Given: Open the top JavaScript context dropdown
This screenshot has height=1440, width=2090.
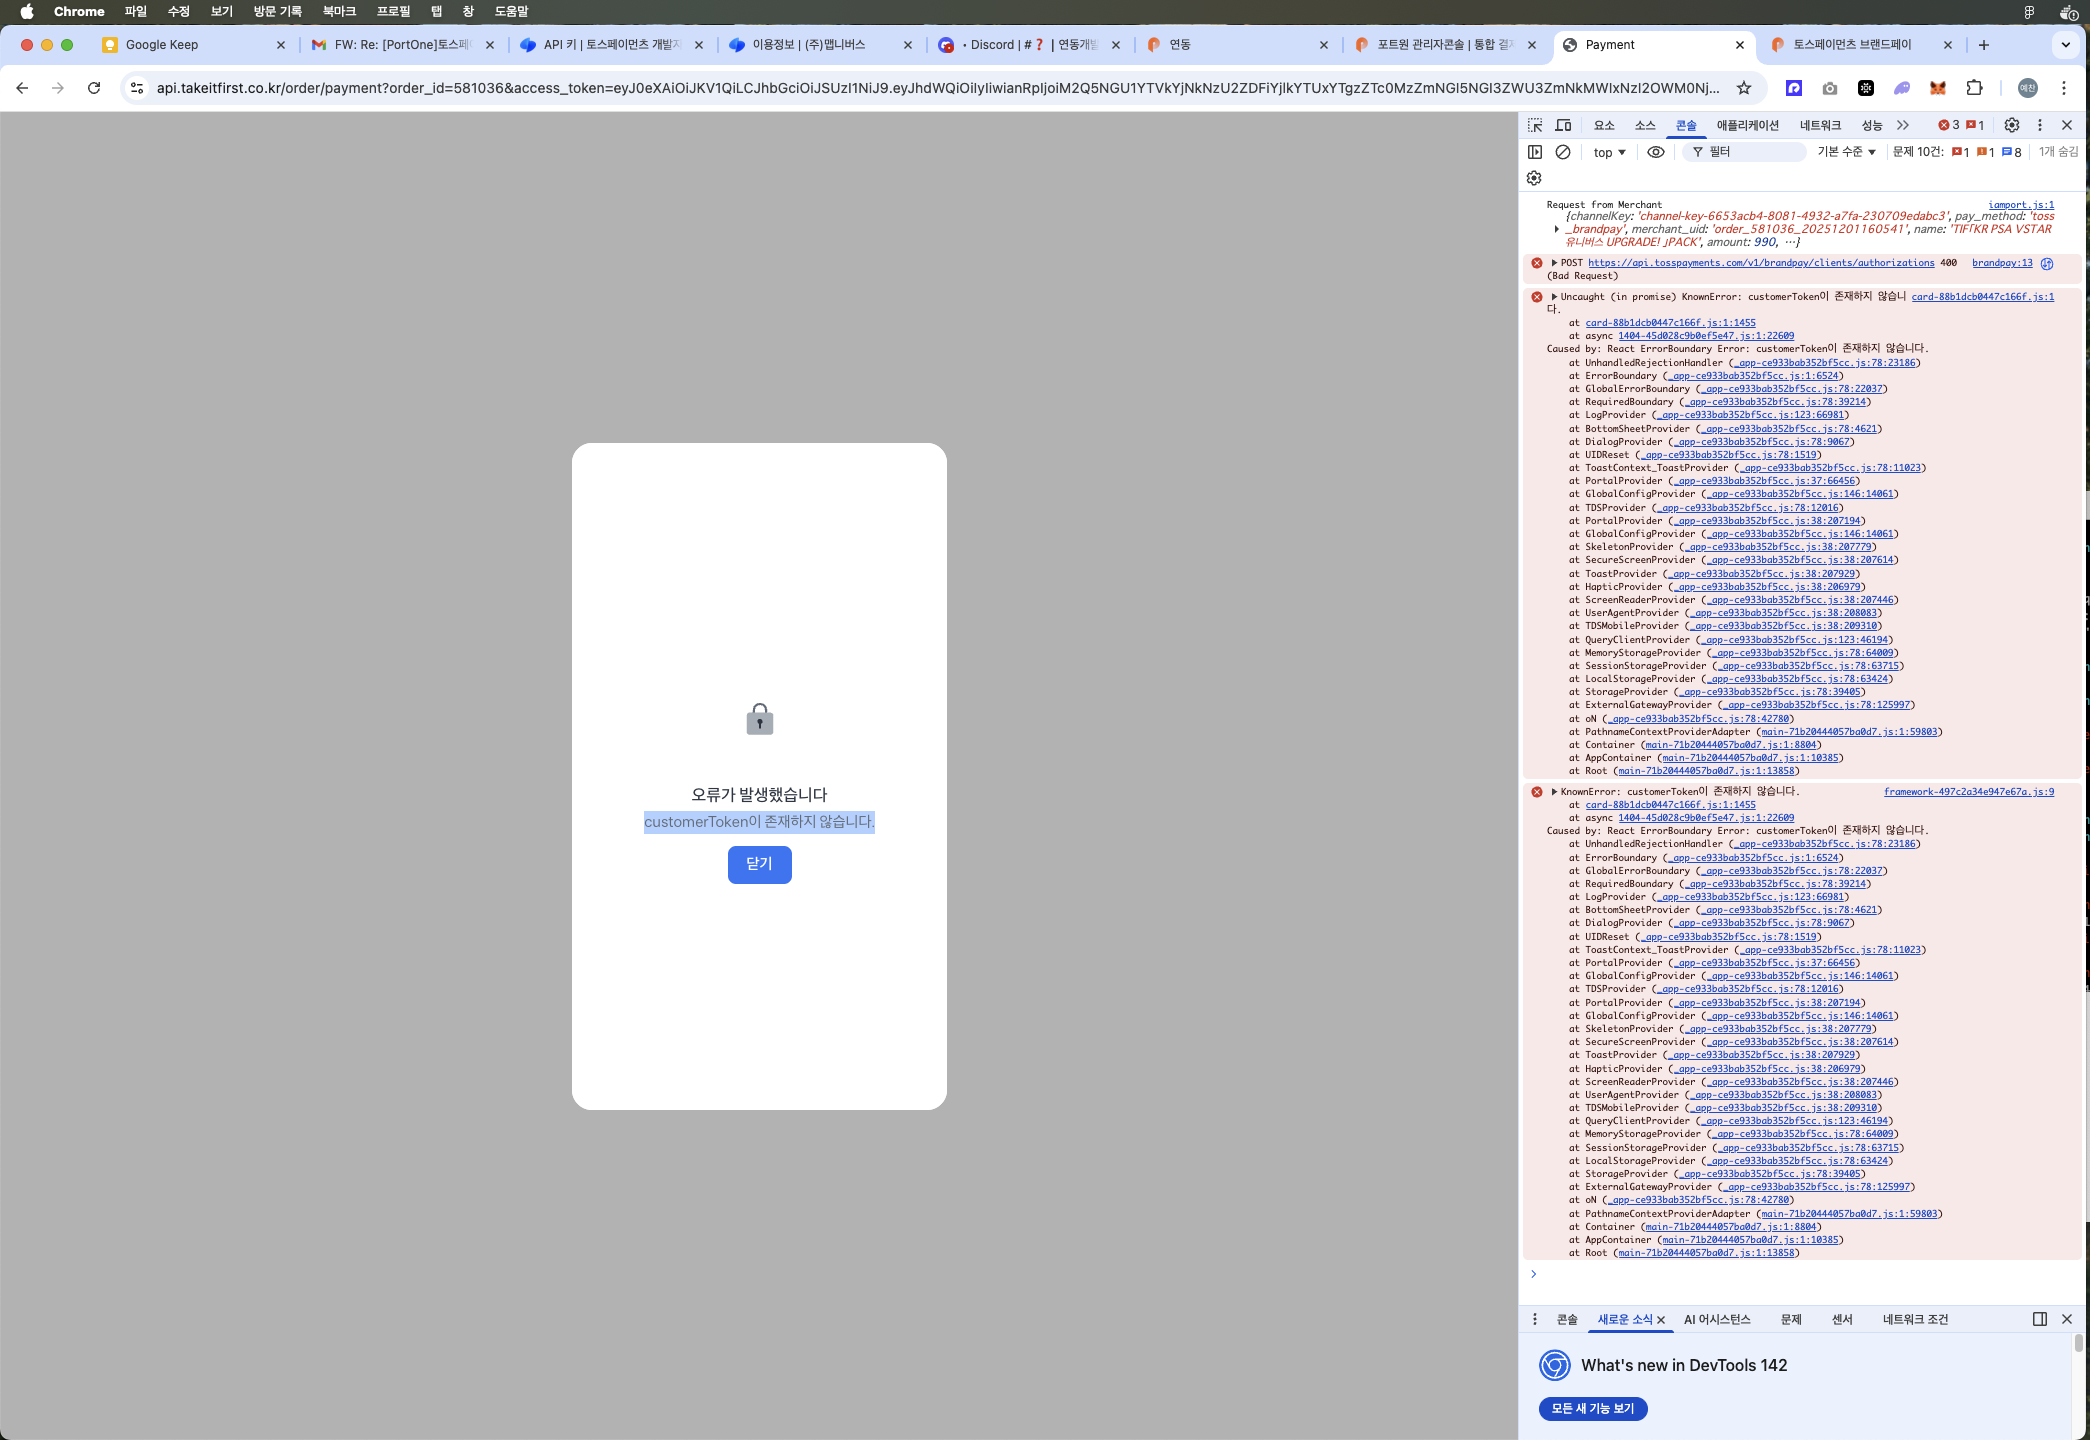Looking at the screenshot, I should click(x=1609, y=152).
